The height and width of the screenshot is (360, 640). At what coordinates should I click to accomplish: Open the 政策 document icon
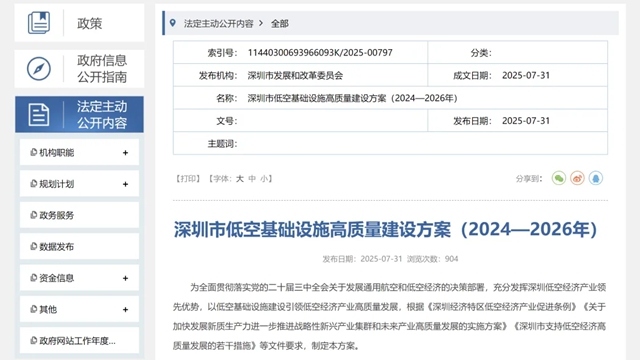click(39, 23)
